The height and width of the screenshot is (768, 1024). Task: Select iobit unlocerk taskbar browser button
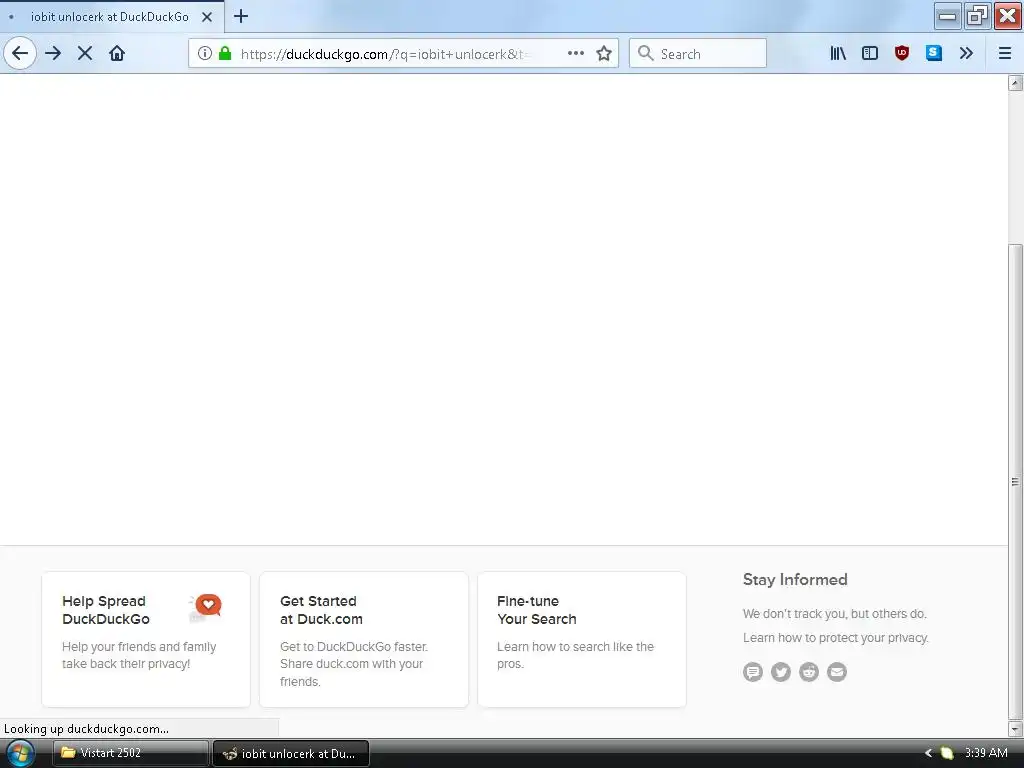click(291, 753)
